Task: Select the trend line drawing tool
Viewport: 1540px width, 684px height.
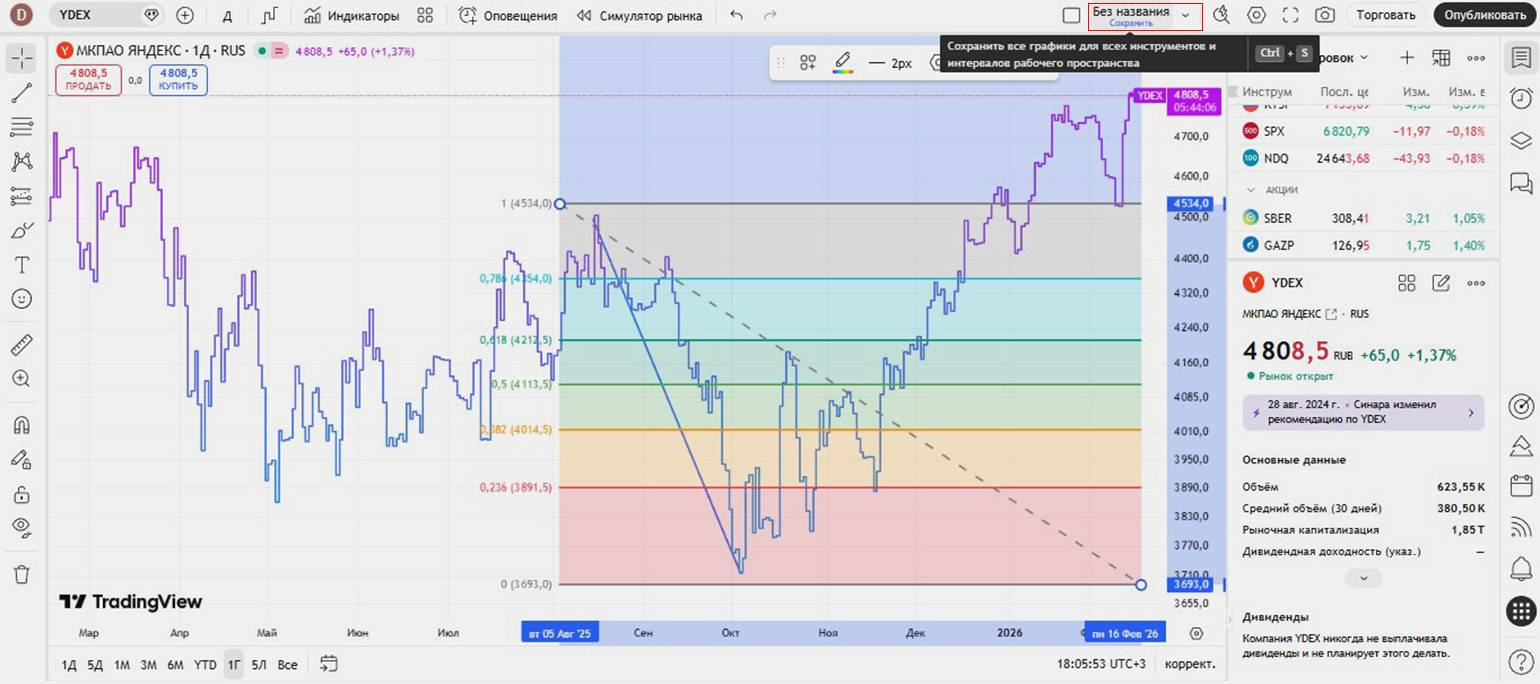Action: coord(21,94)
